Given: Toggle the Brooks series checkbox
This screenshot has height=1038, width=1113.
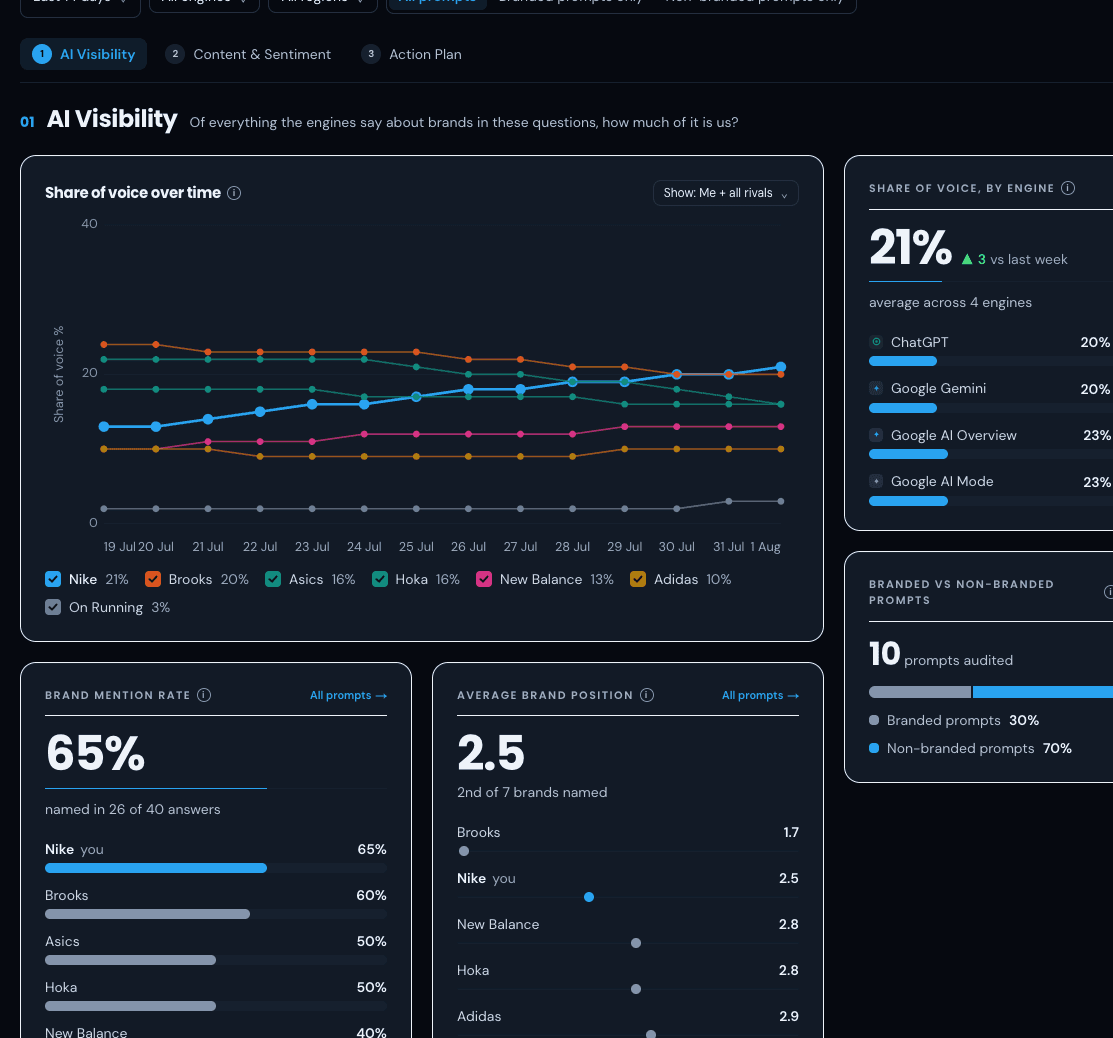Looking at the screenshot, I should [x=153, y=579].
